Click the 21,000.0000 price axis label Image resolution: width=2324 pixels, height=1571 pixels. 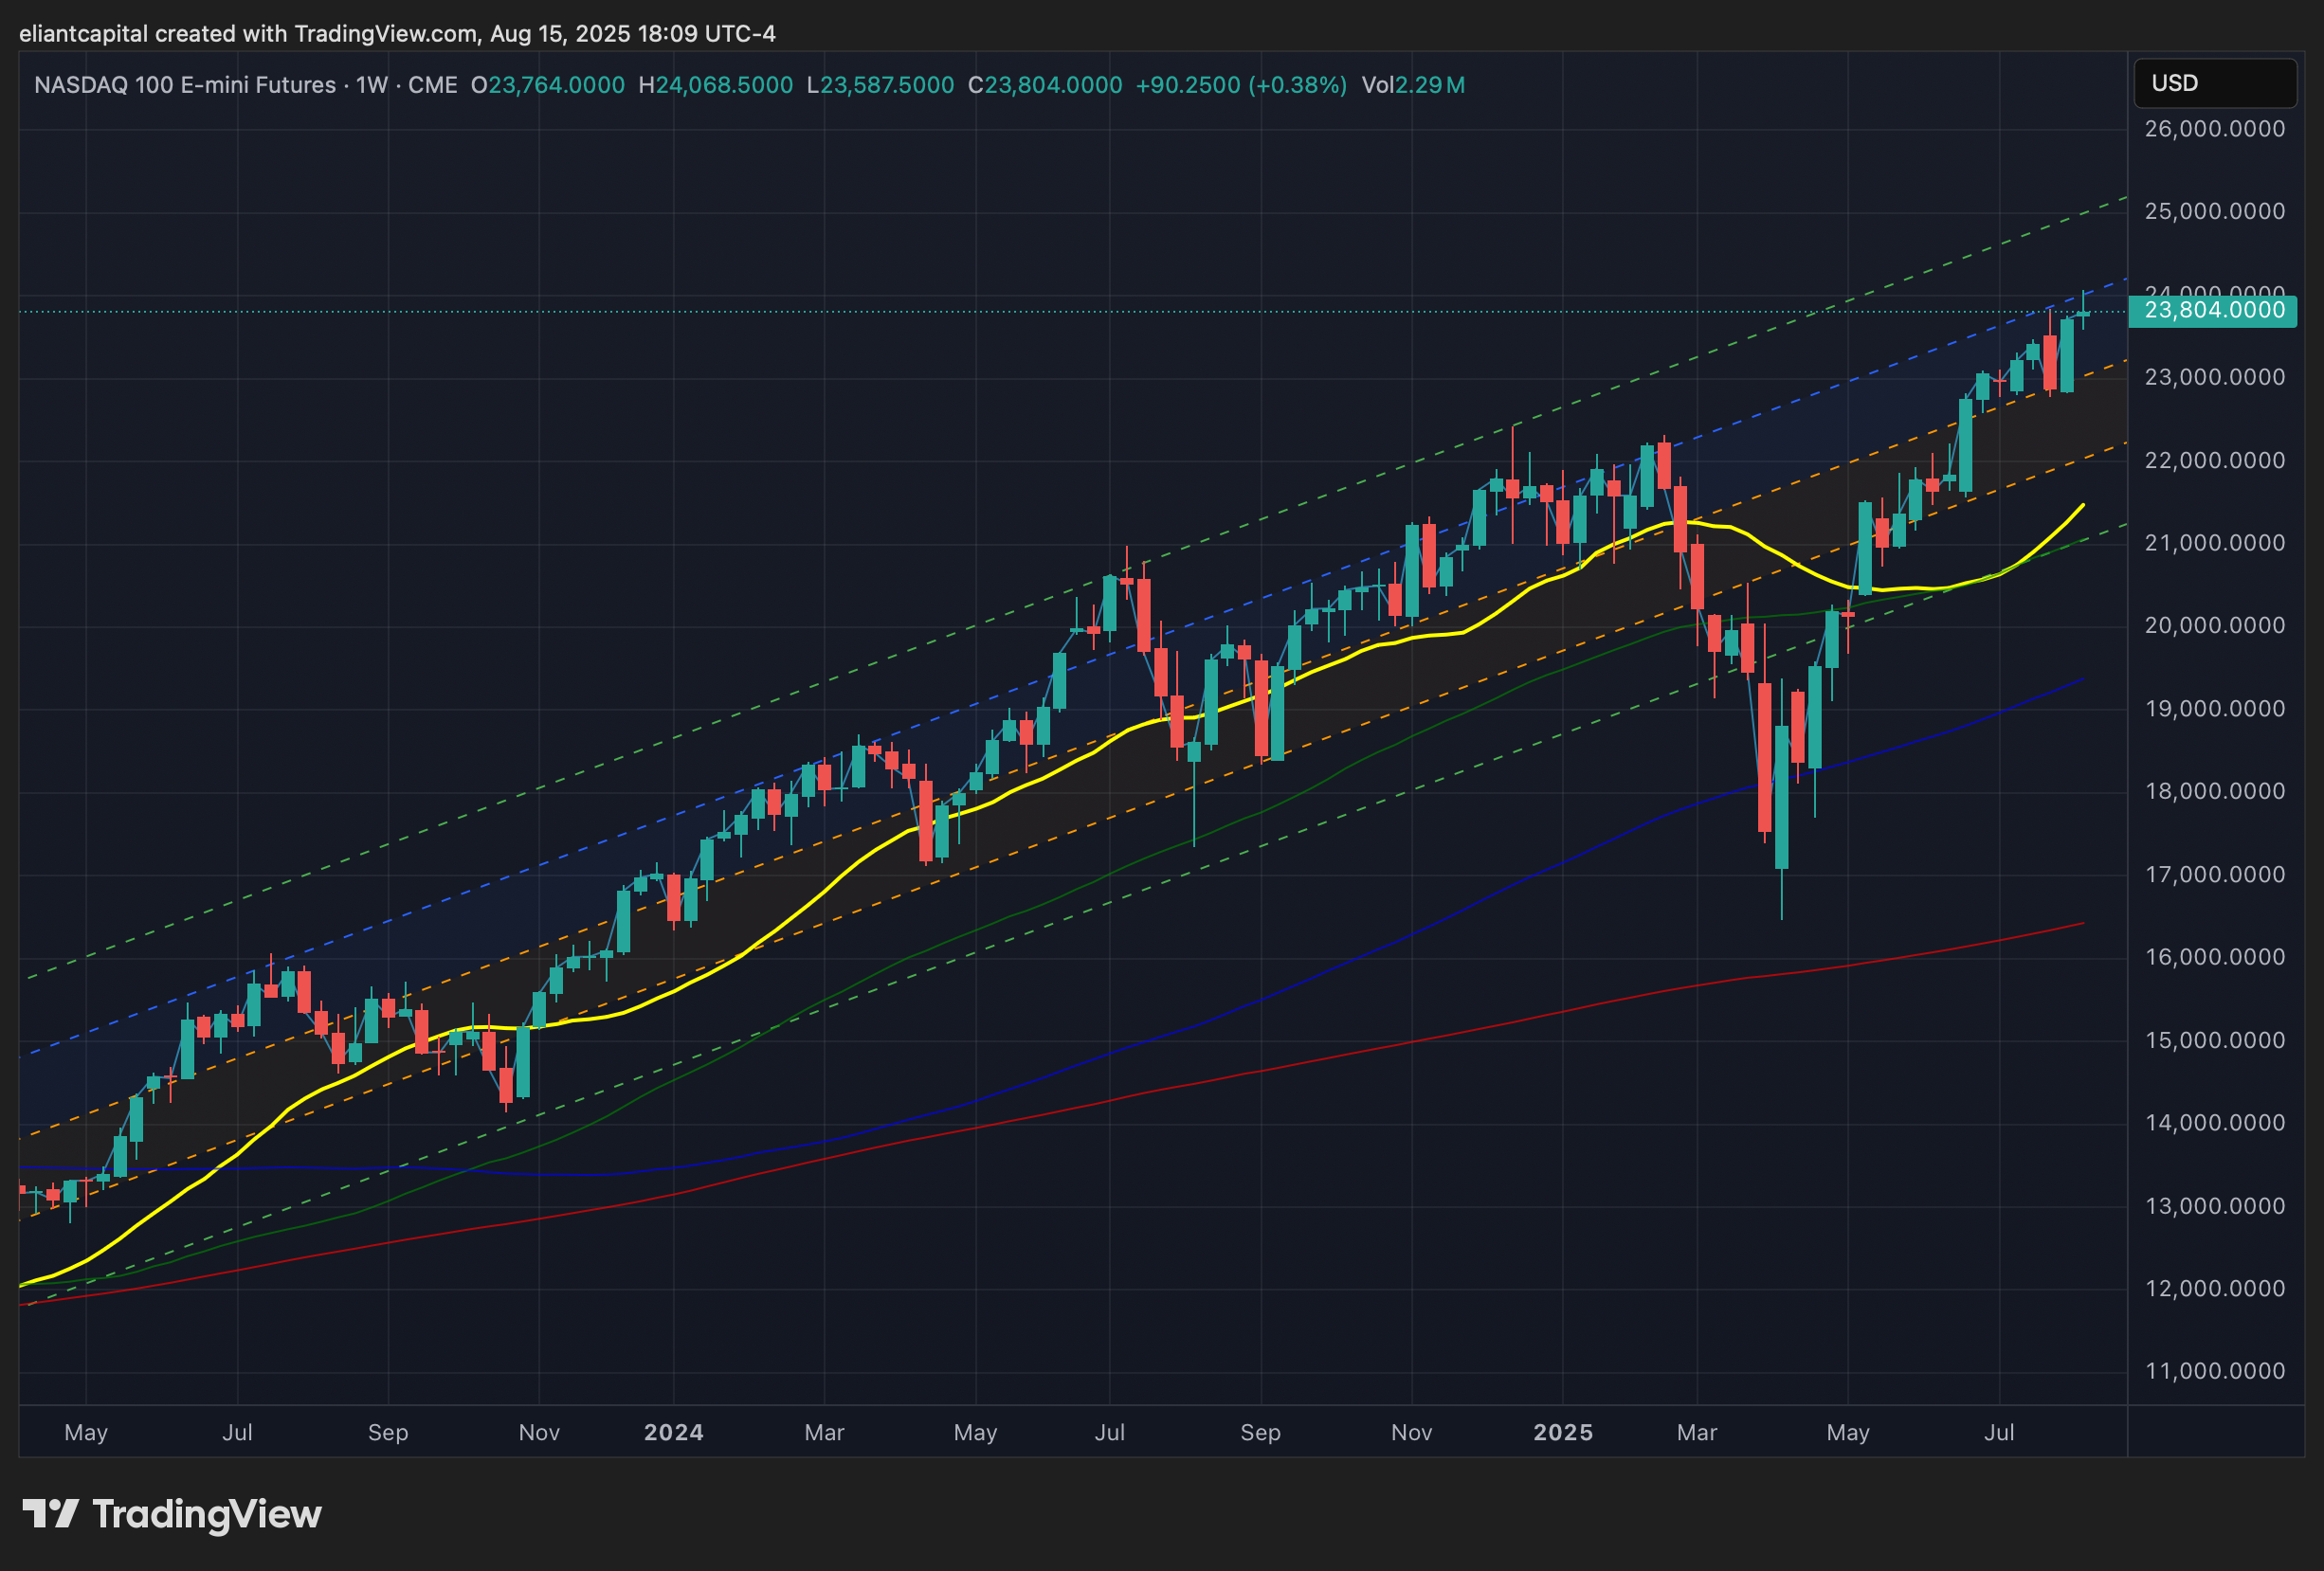point(2214,543)
